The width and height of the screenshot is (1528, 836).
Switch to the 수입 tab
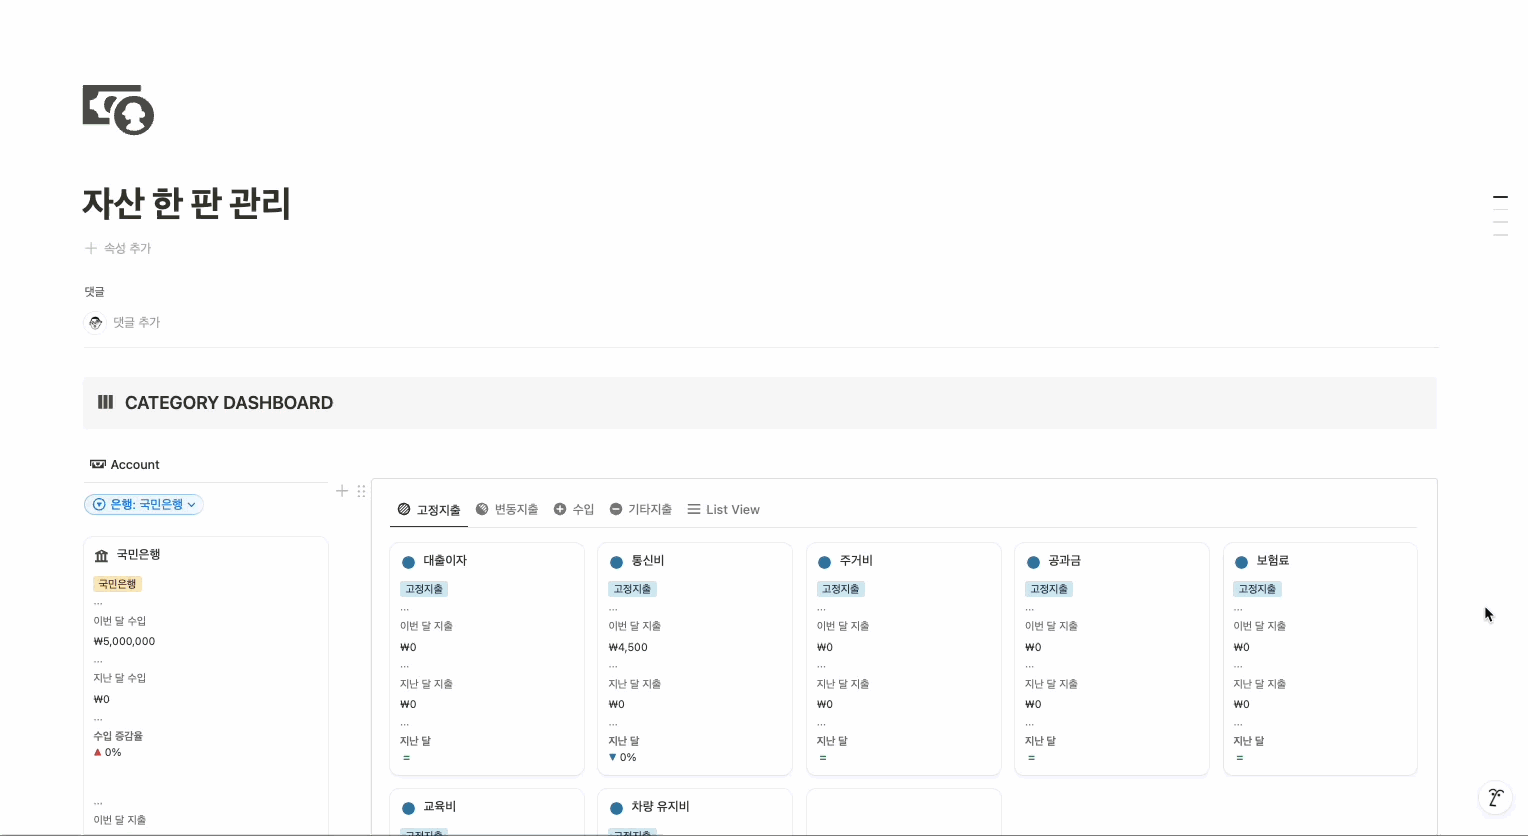click(x=574, y=510)
